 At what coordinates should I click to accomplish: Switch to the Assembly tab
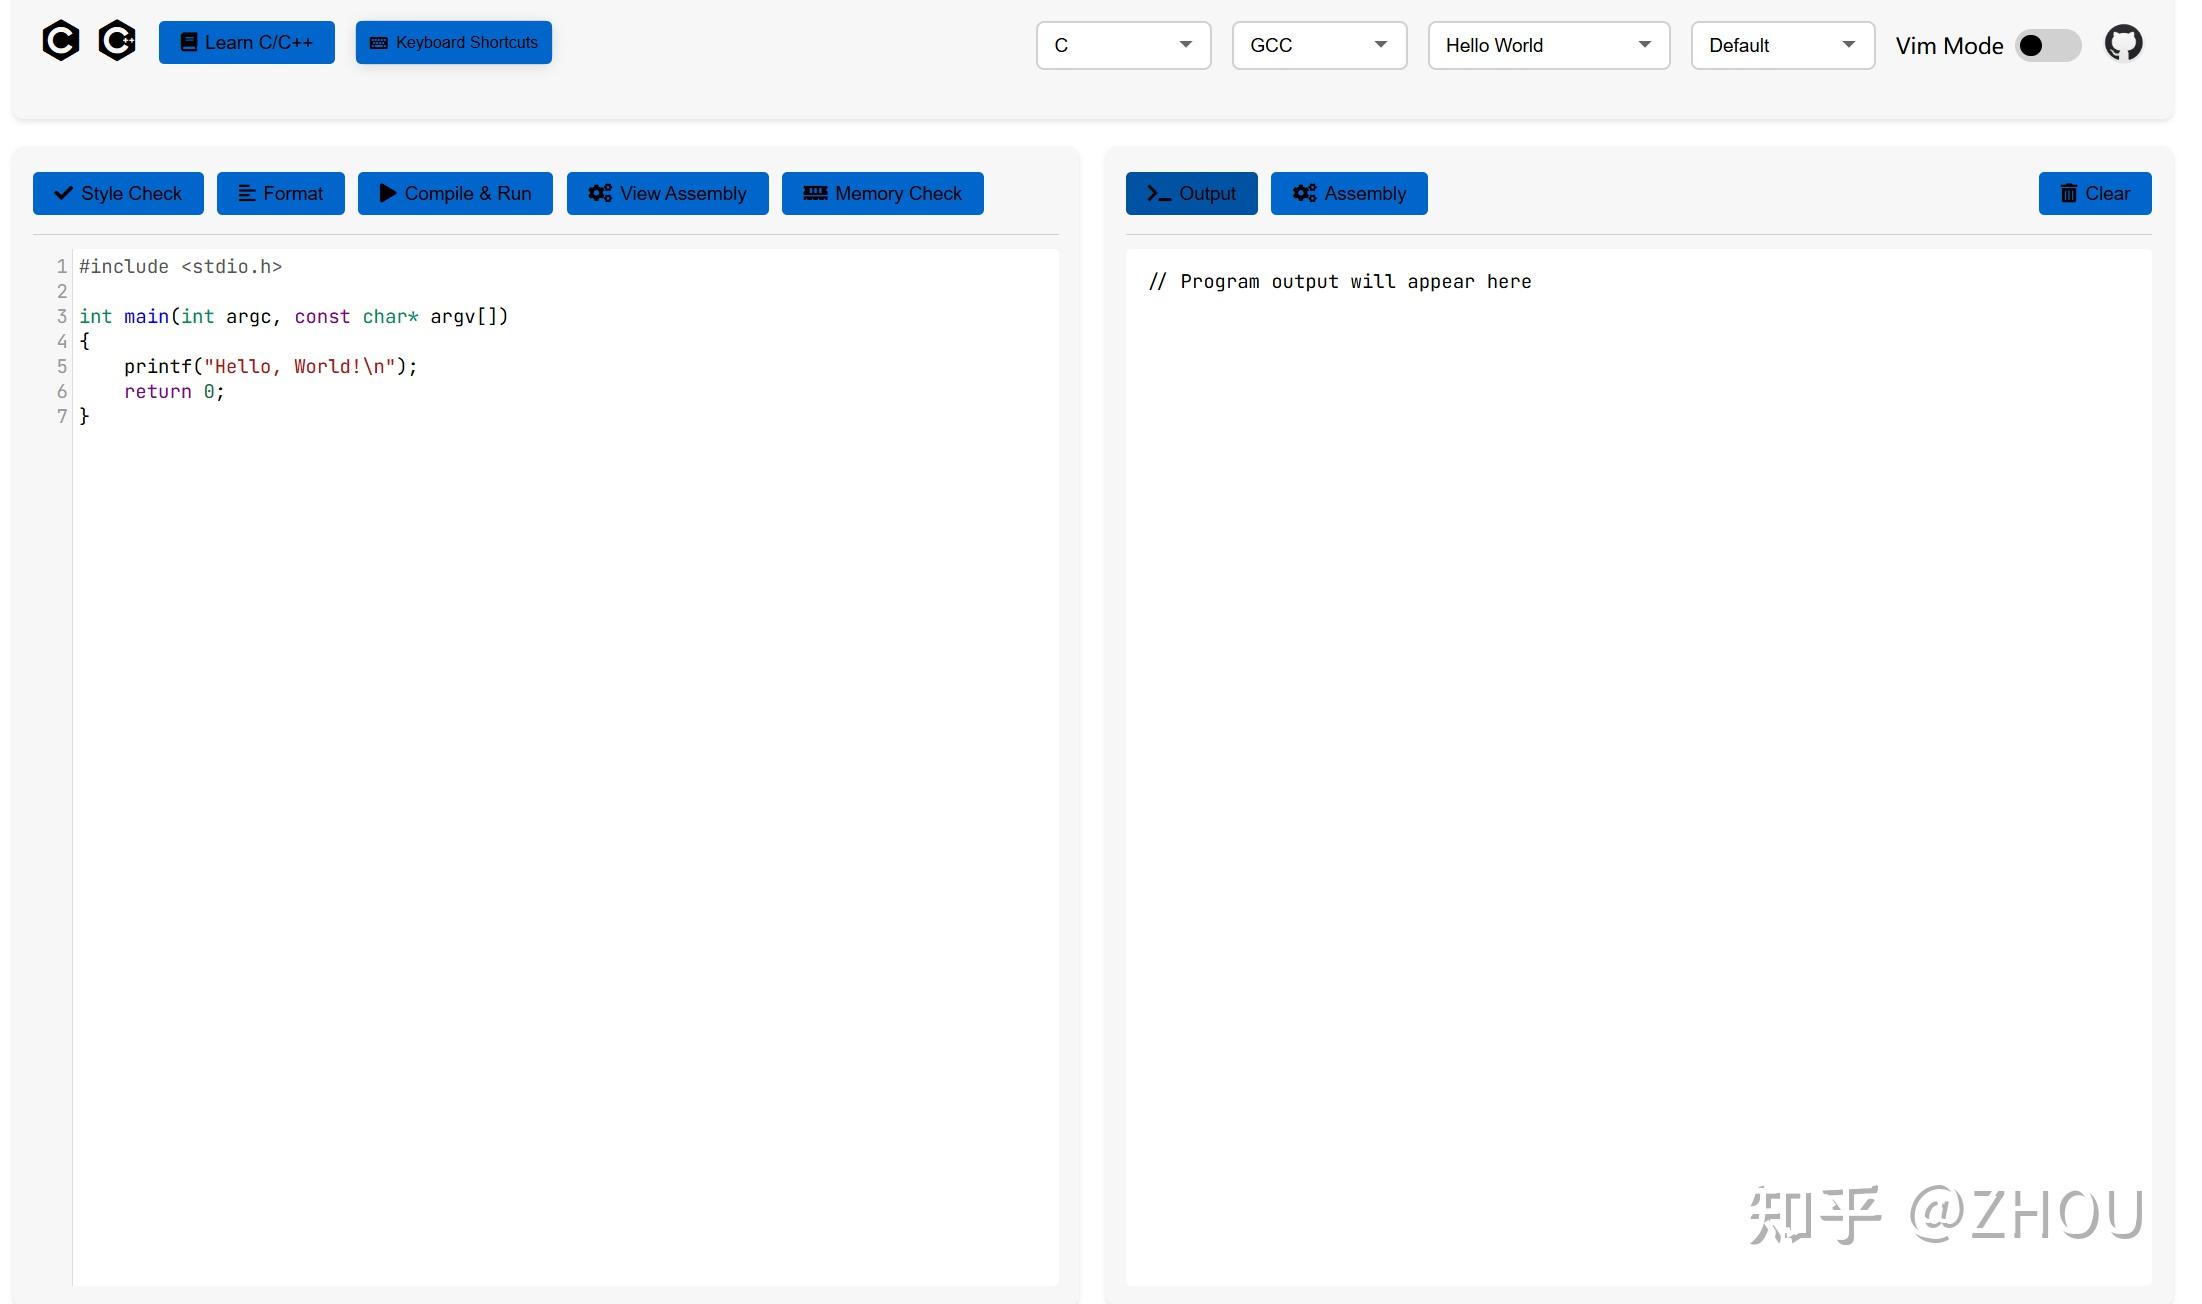click(1348, 194)
